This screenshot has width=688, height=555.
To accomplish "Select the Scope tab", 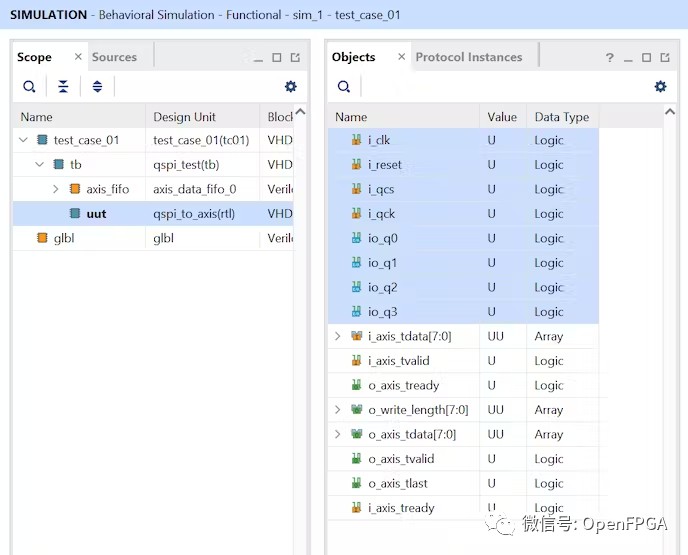I will point(34,57).
